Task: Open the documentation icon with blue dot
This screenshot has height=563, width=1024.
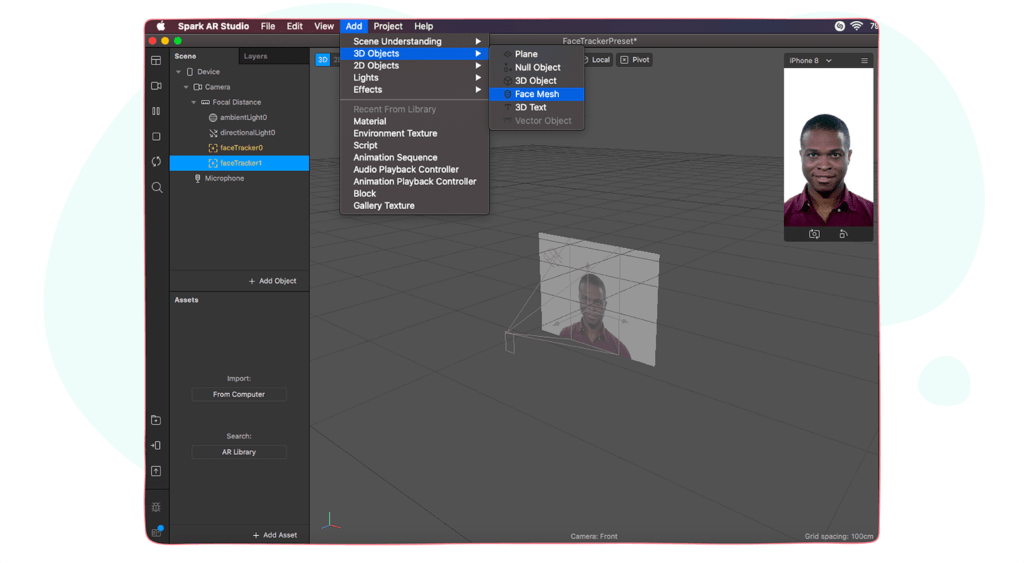Action: 157,532
